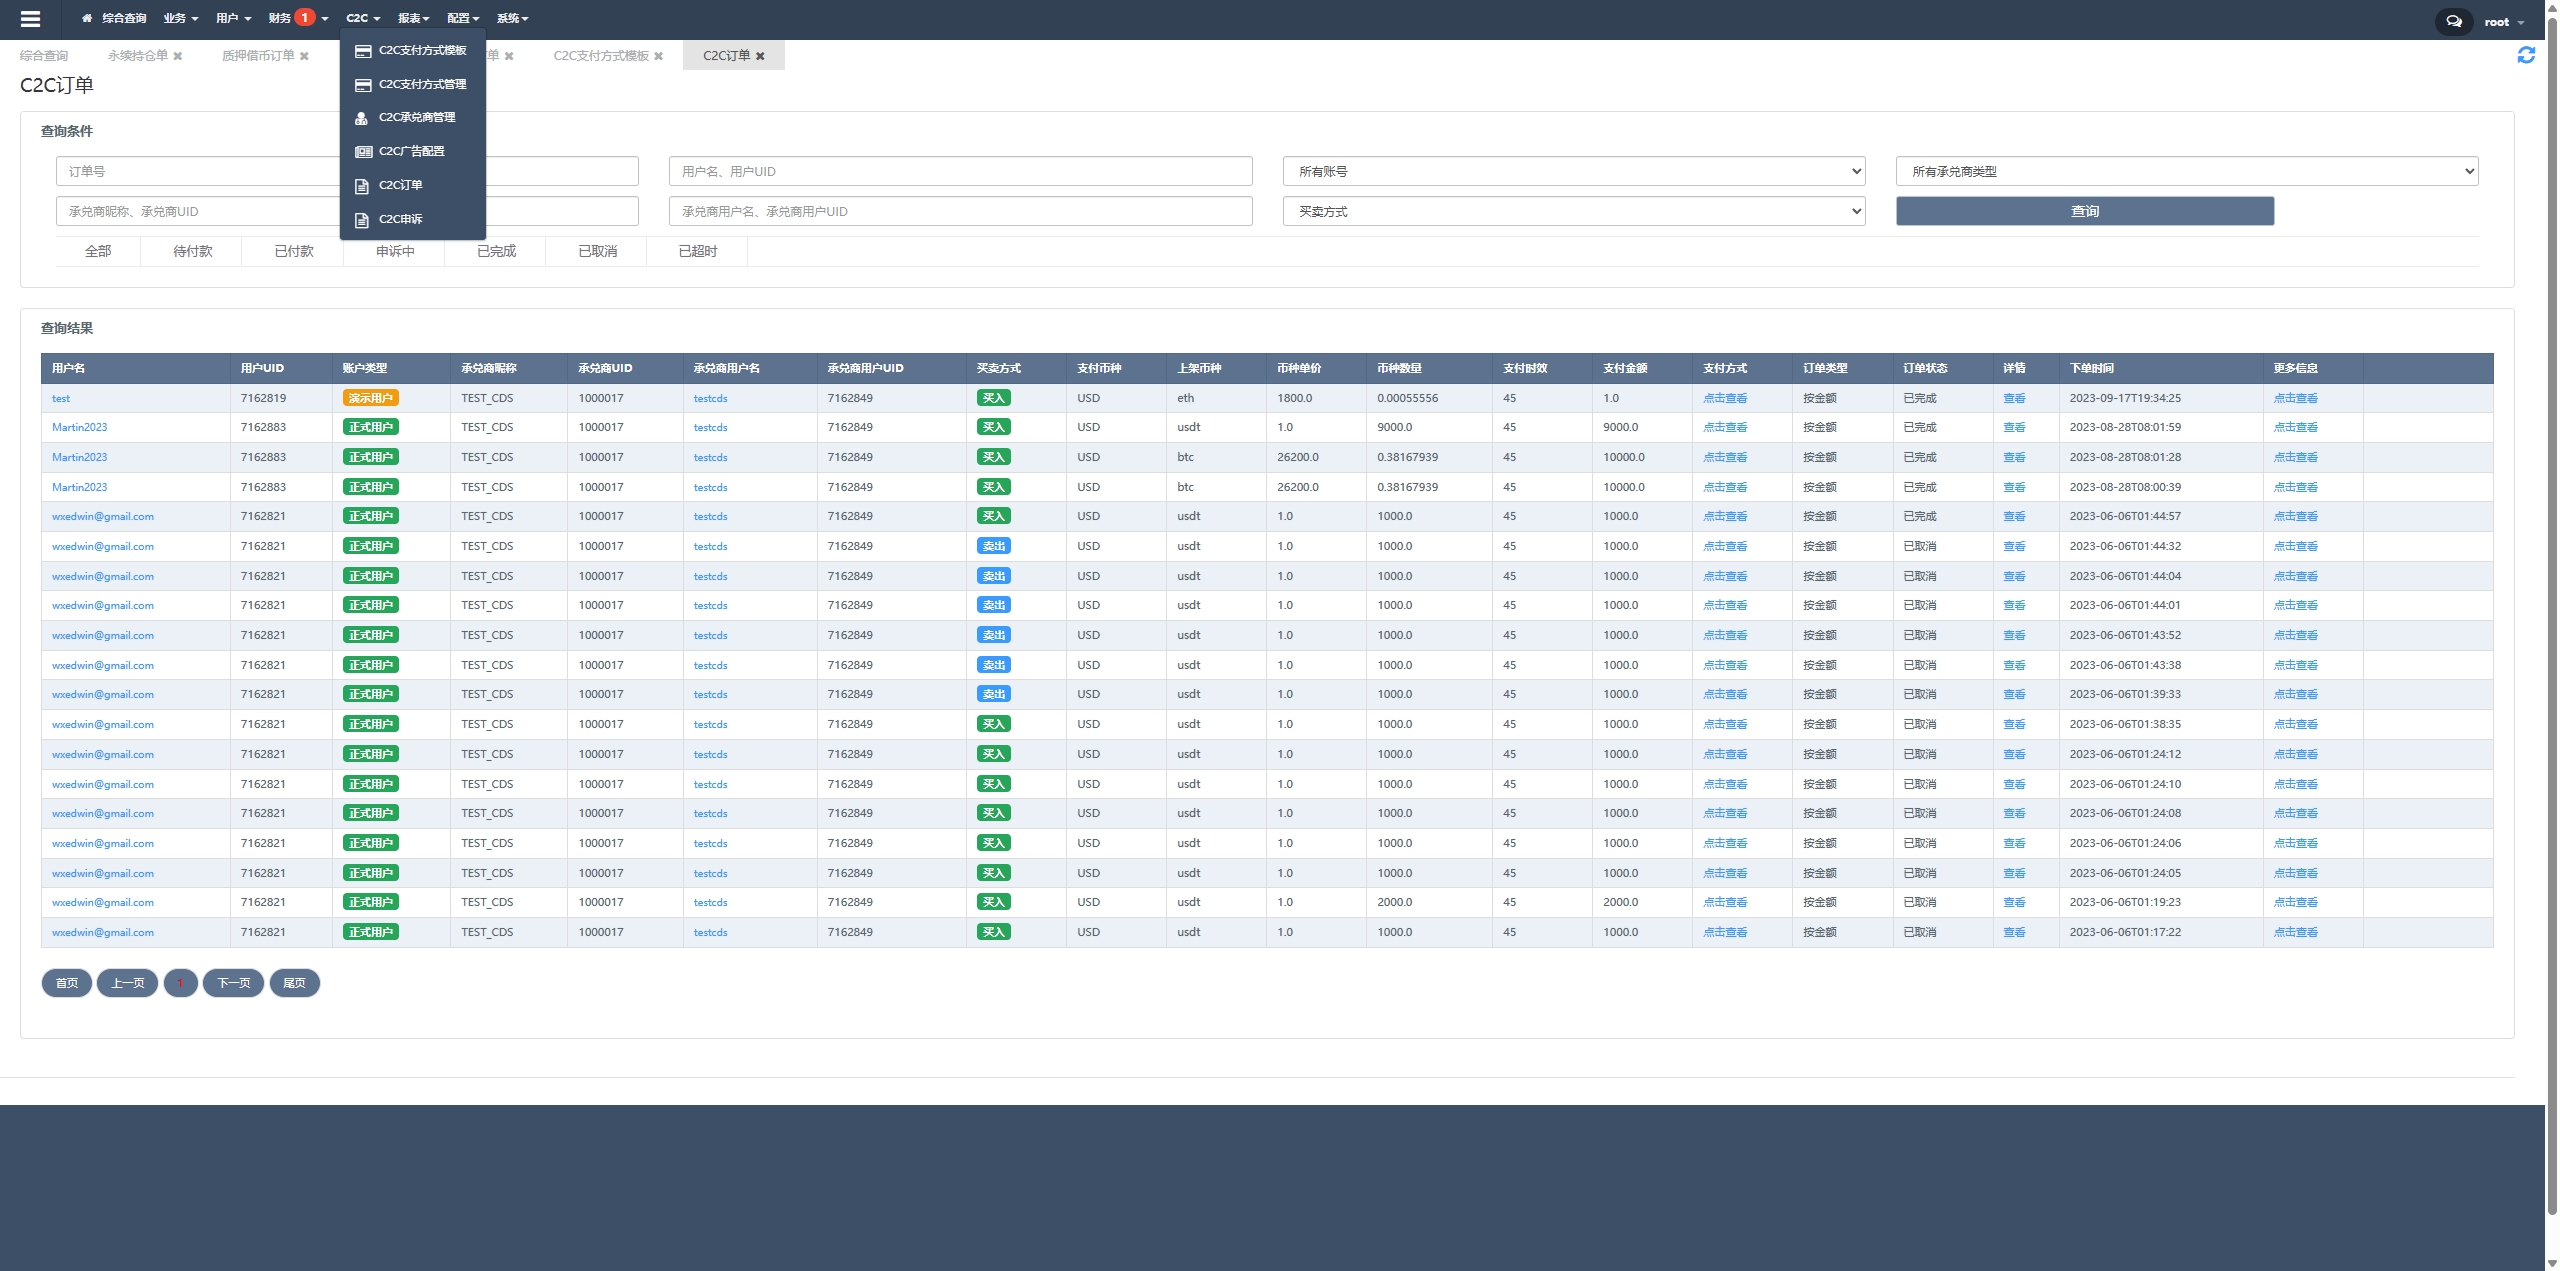This screenshot has height=1271, width=2560.
Task: Click the blue refresh icon
Action: [2526, 56]
